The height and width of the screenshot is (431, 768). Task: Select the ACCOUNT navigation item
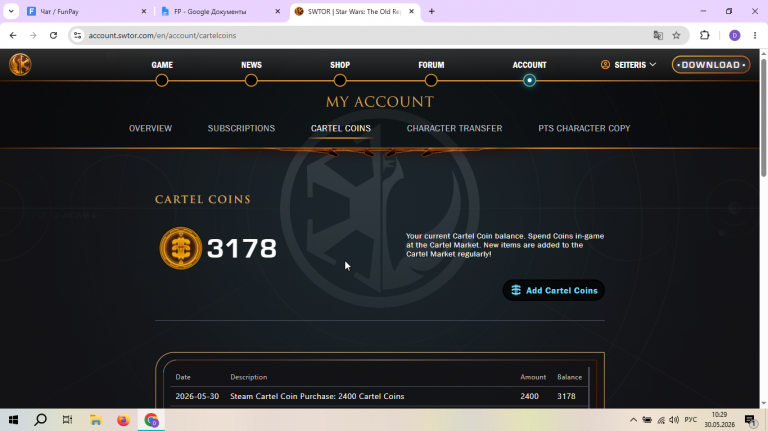tap(529, 65)
